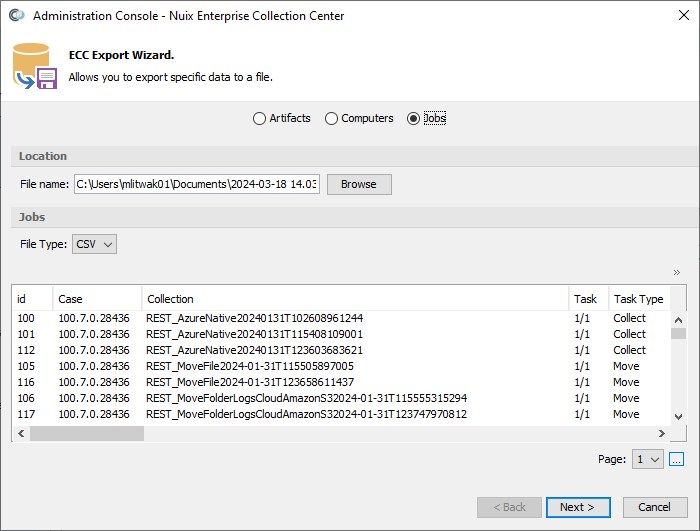Close the Administration Console window
This screenshot has width=700, height=531.
pyautogui.click(x=683, y=15)
